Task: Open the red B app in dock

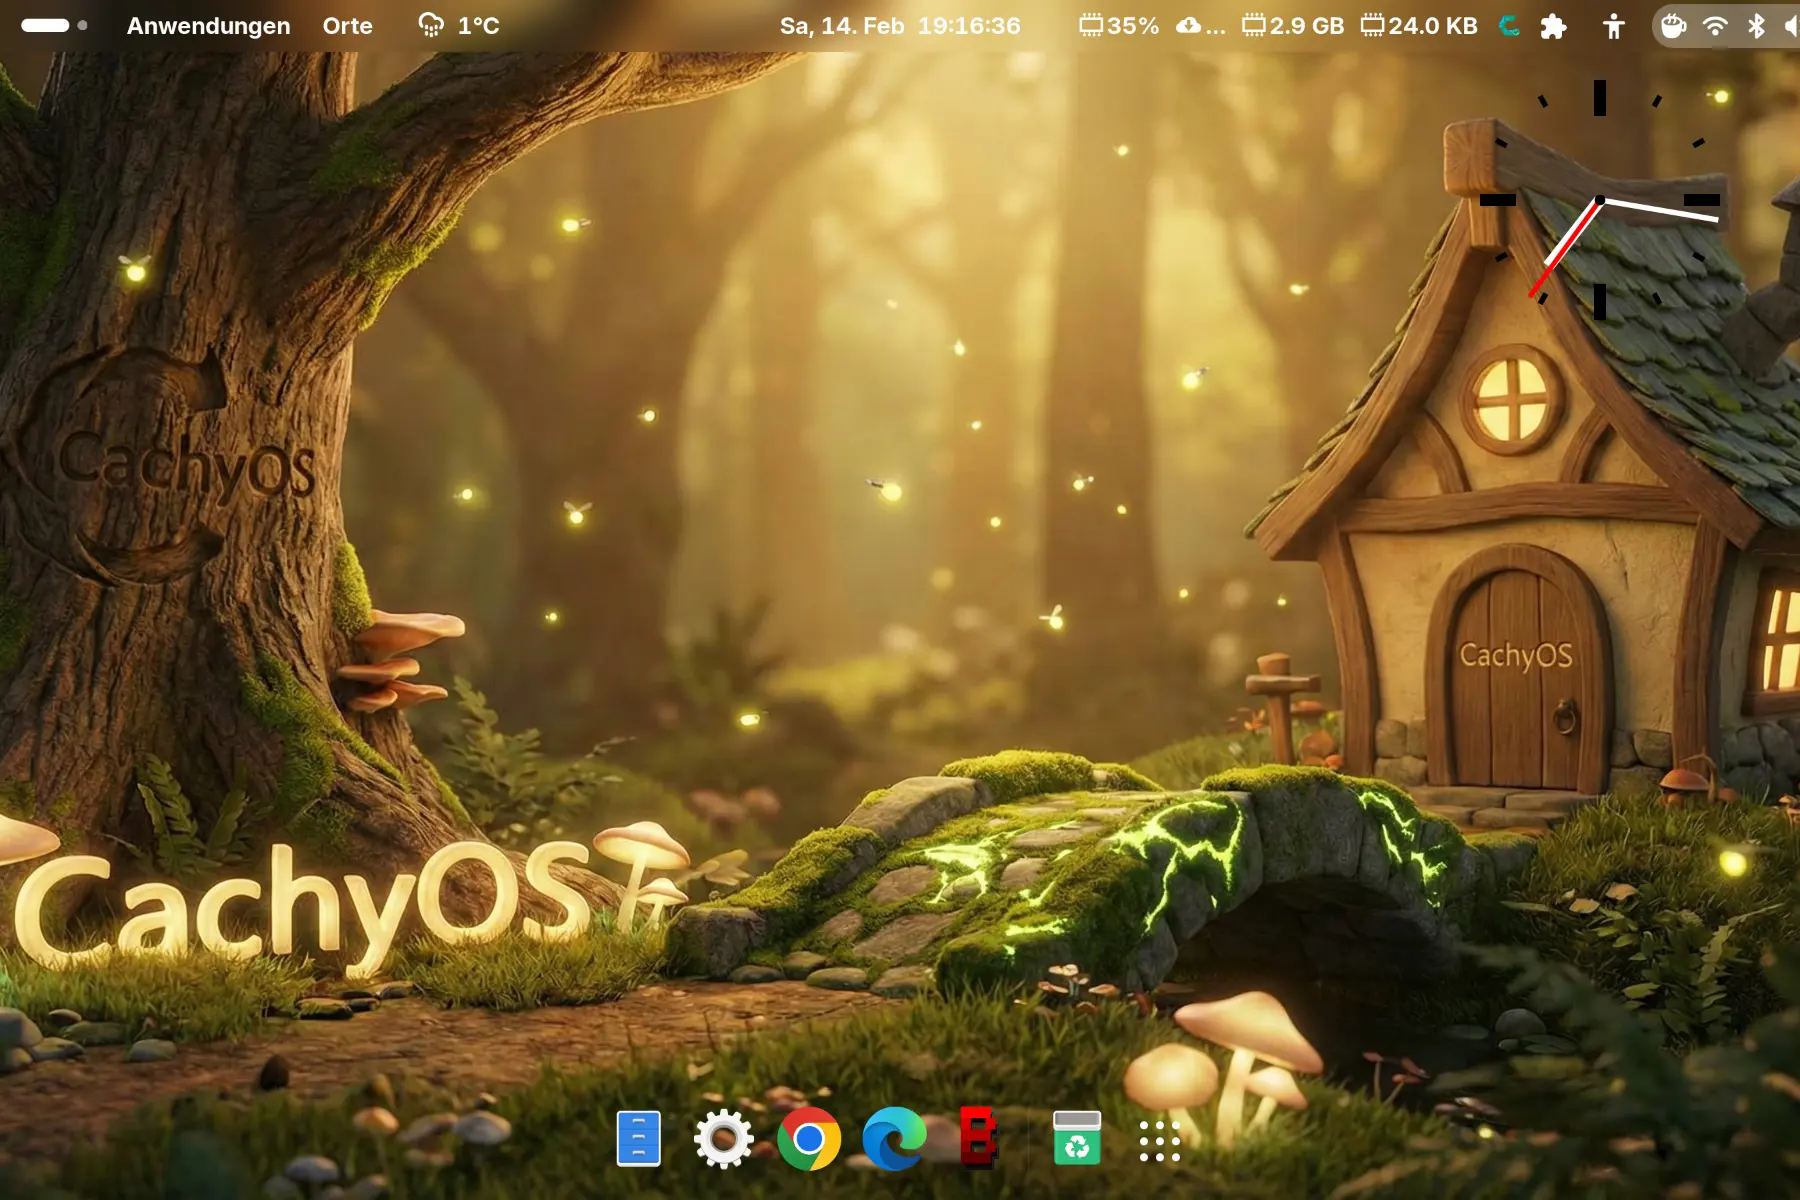Action: (978, 1139)
